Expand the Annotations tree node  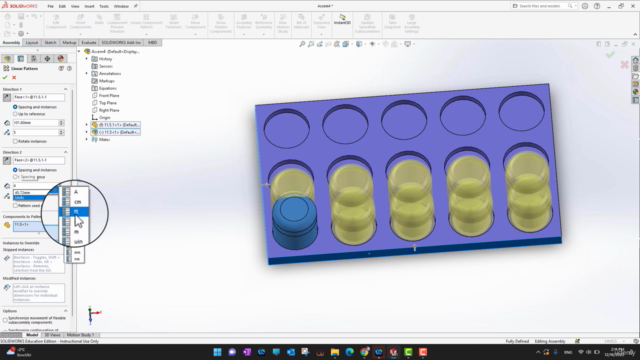tap(87, 73)
